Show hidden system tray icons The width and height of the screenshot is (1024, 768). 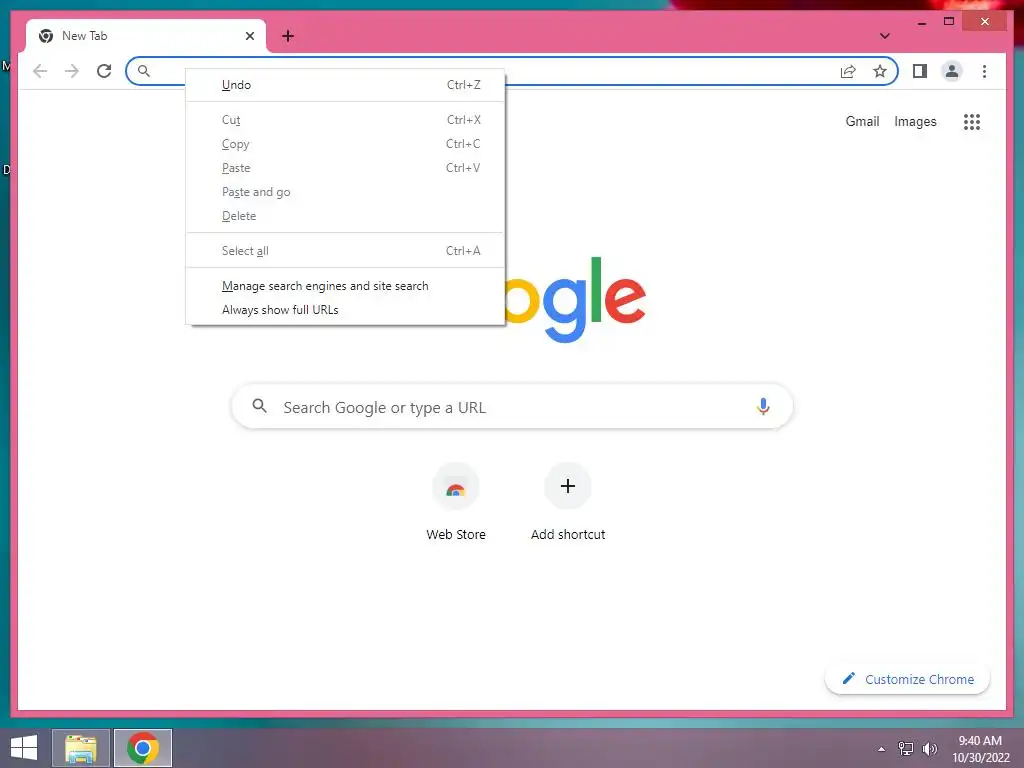pos(882,749)
